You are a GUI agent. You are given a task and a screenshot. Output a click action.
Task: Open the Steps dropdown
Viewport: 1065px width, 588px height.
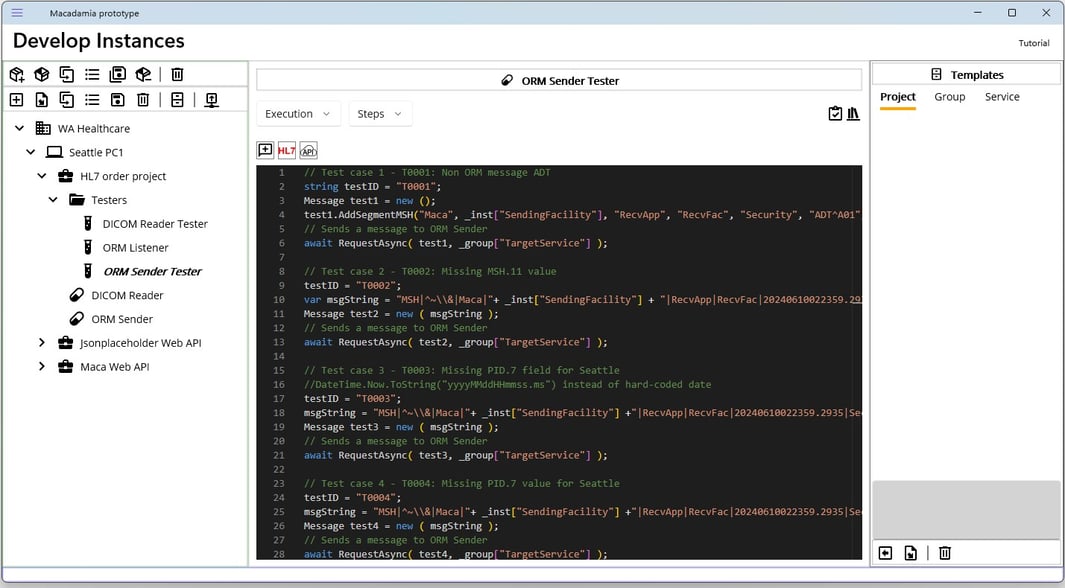(x=380, y=113)
